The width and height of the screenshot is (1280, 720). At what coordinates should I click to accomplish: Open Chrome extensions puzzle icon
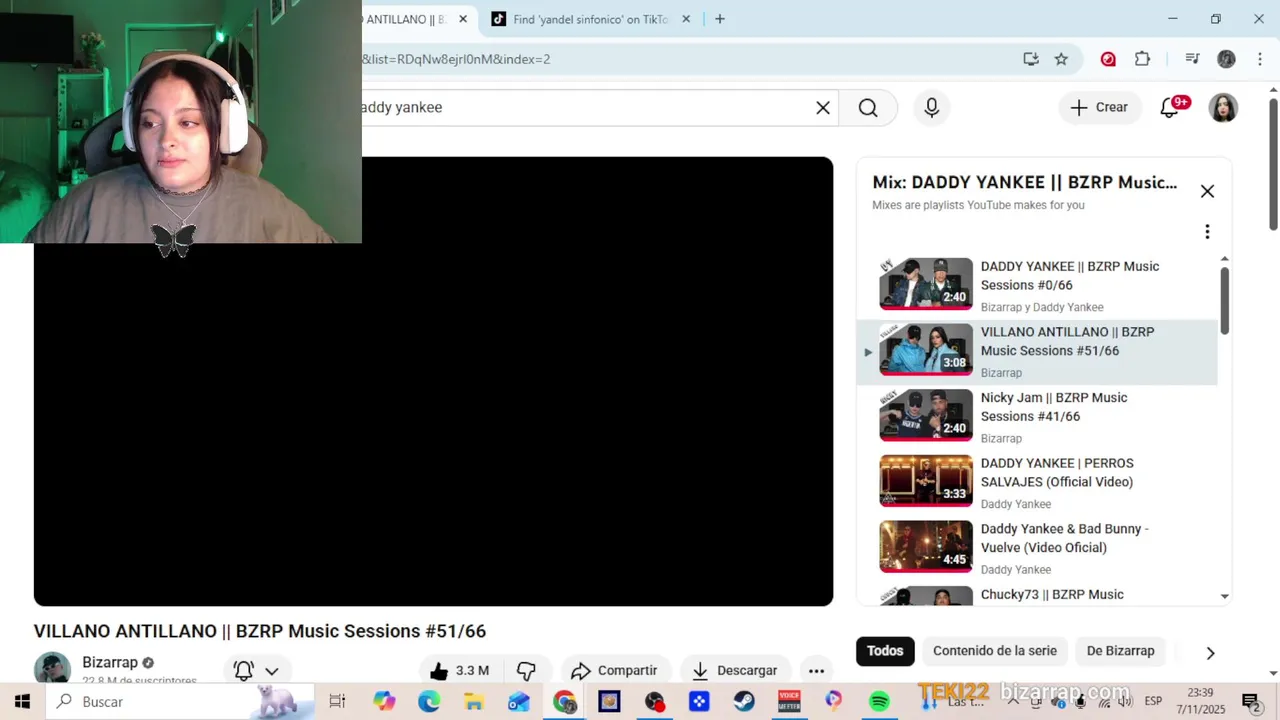1142,59
